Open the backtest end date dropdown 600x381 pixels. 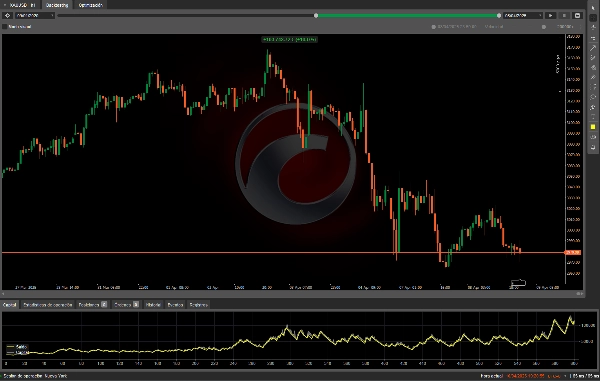click(x=523, y=16)
